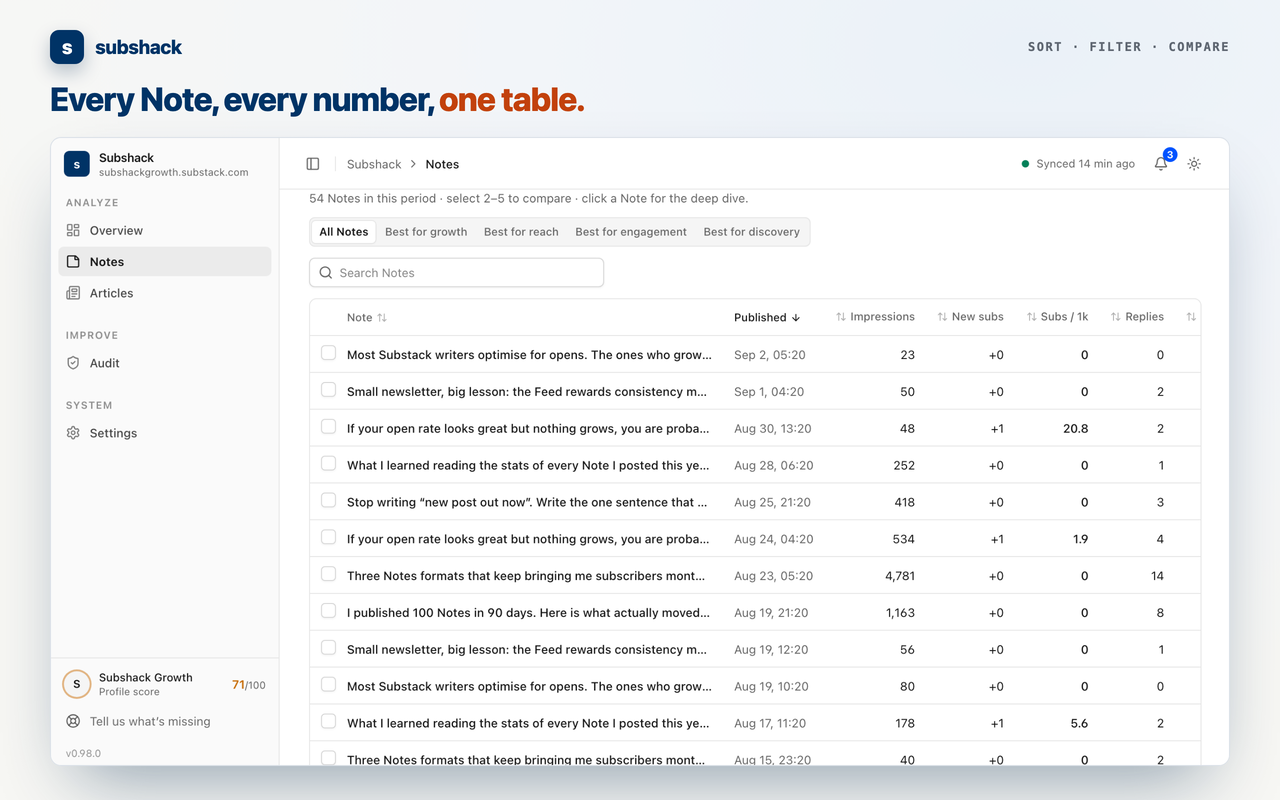Screen dimensions: 1280x800
Task: Click the 20.8 Subs / 1k value
Action: 1076,428
